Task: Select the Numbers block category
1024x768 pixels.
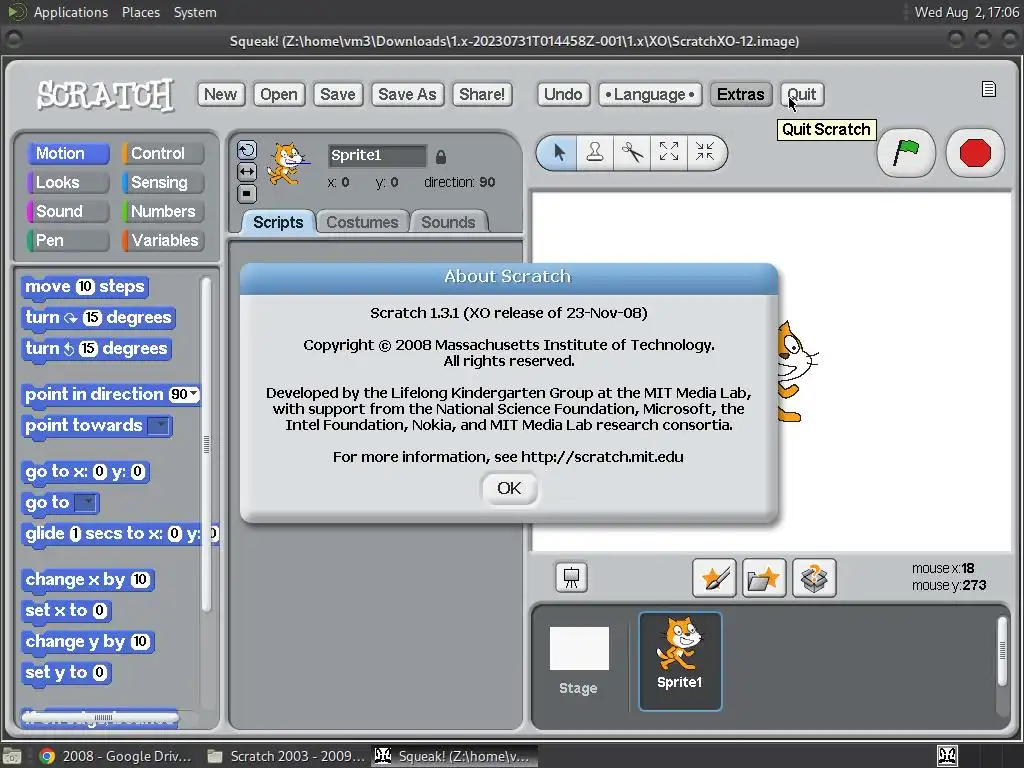Action: coord(163,212)
